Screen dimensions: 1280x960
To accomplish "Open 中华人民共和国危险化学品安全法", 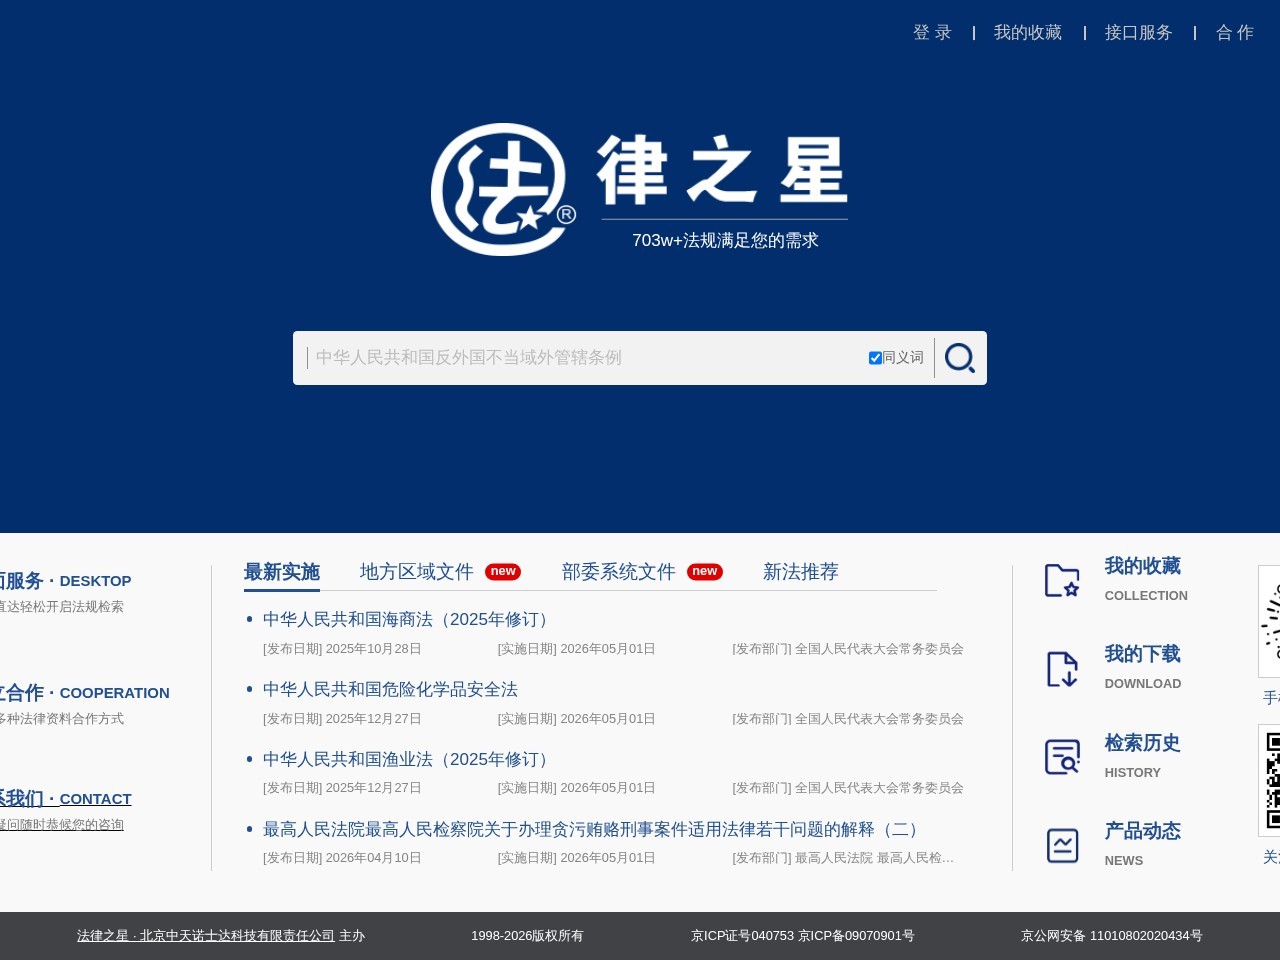I will coord(390,690).
